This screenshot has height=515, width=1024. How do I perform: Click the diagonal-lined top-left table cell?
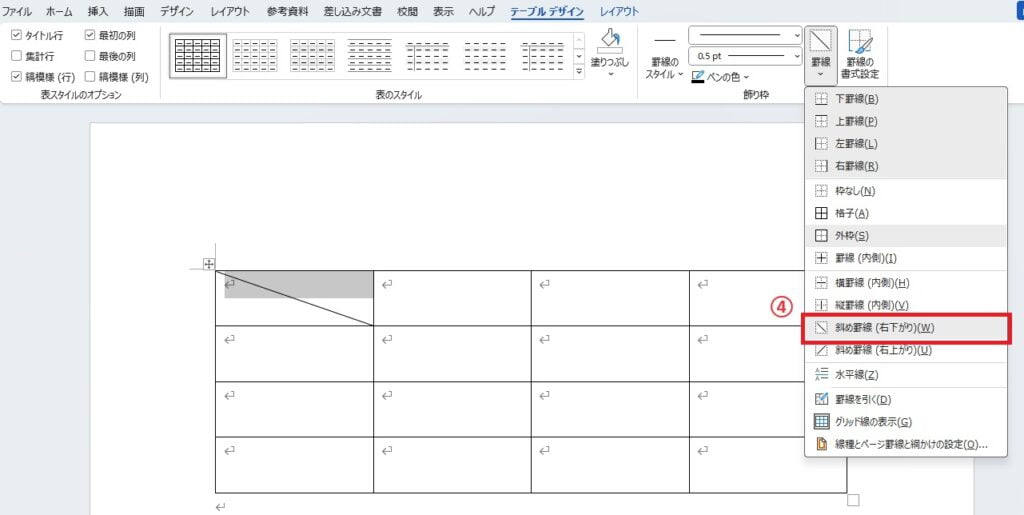295,298
